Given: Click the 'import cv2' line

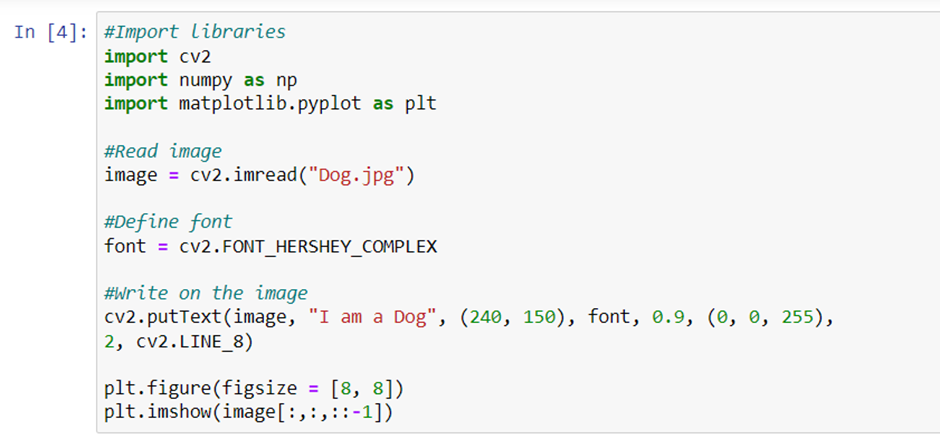Looking at the screenshot, I should point(158,56).
